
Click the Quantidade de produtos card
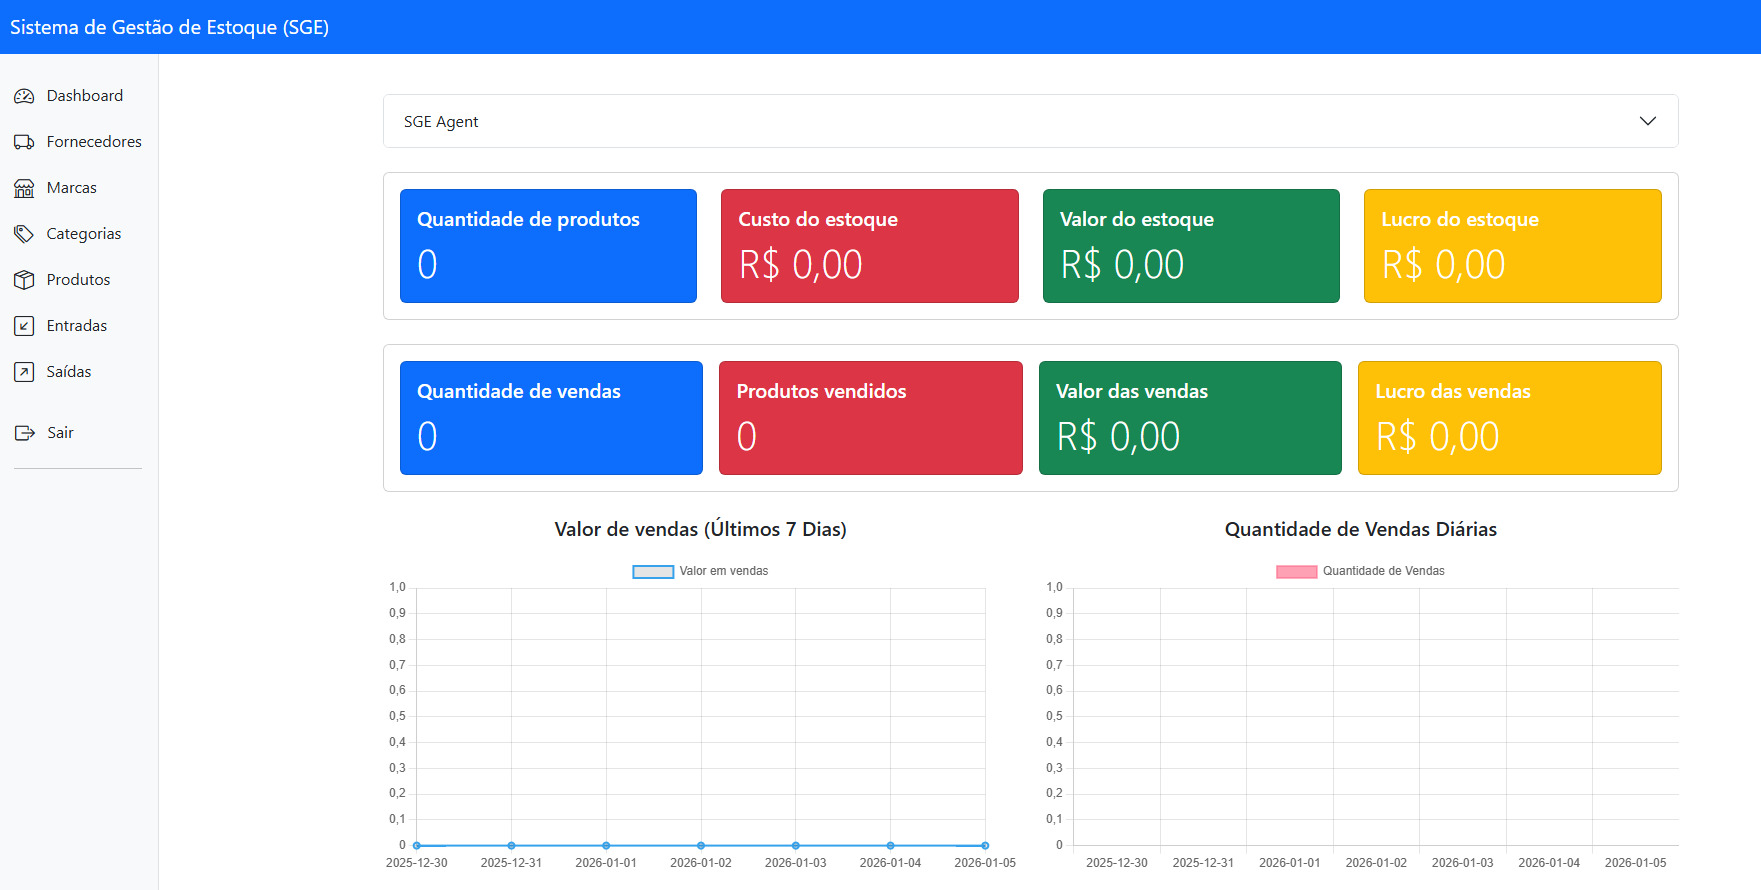click(x=548, y=246)
